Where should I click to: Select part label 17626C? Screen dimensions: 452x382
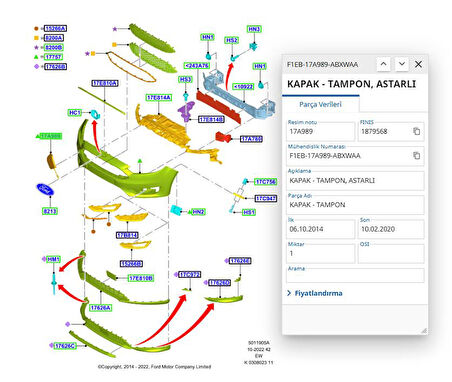[65, 346]
